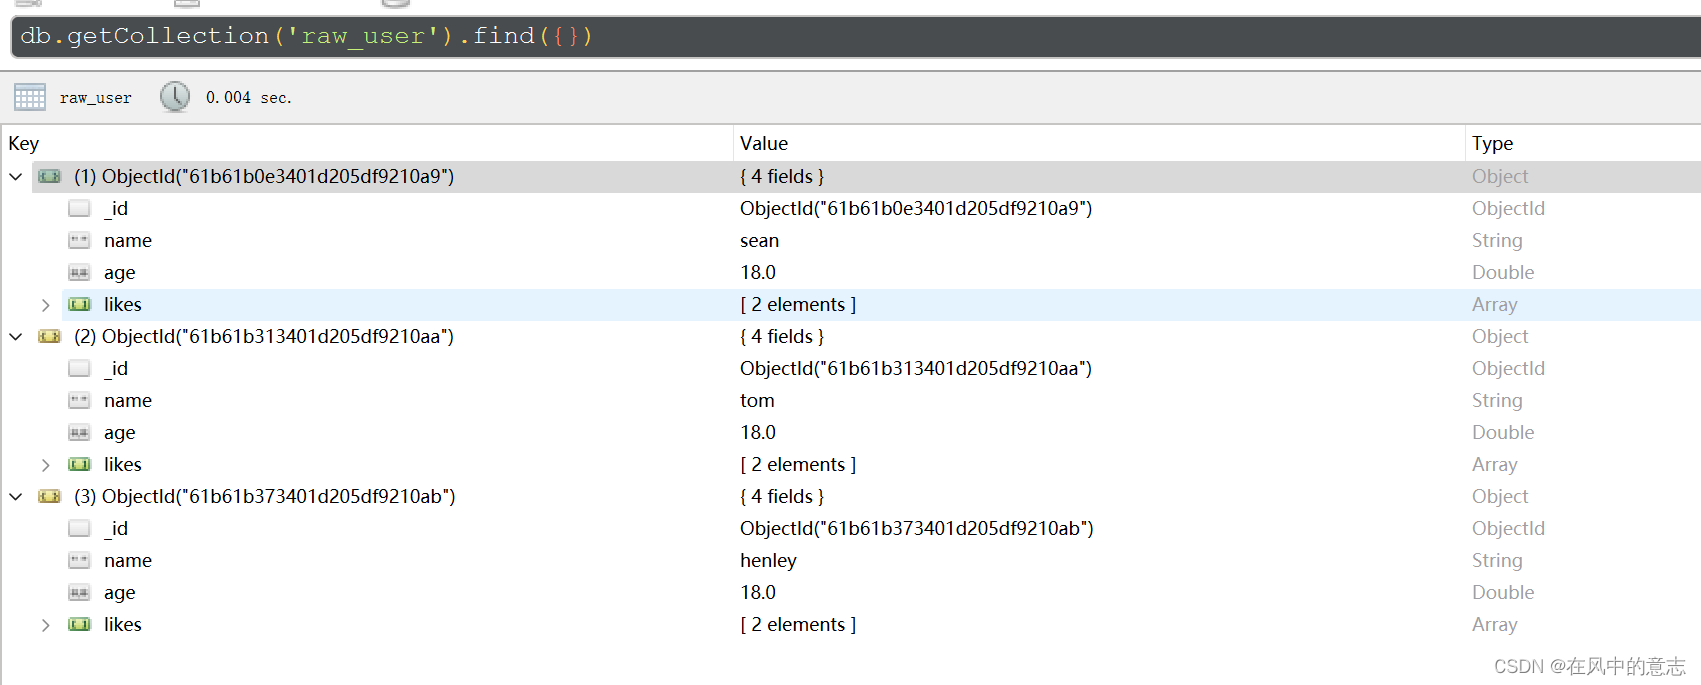
Task: Click '{ 4 fields }' value of document (3)
Action: click(782, 497)
